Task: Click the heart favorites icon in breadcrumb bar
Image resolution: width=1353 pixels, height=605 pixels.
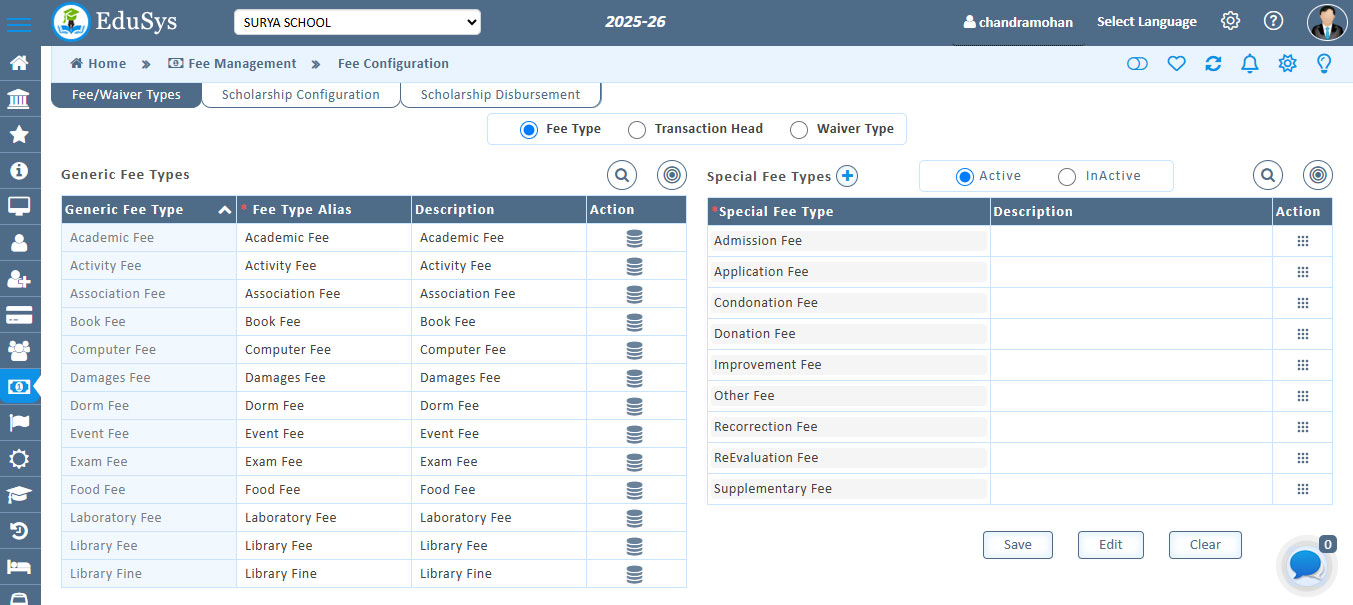Action: pos(1176,64)
